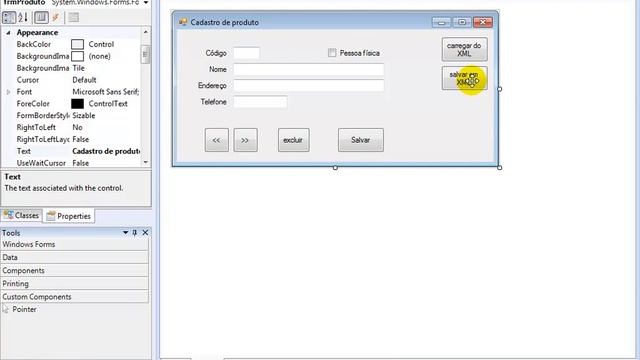Click the >> next record button
This screenshot has height=360, width=640.
245,140
